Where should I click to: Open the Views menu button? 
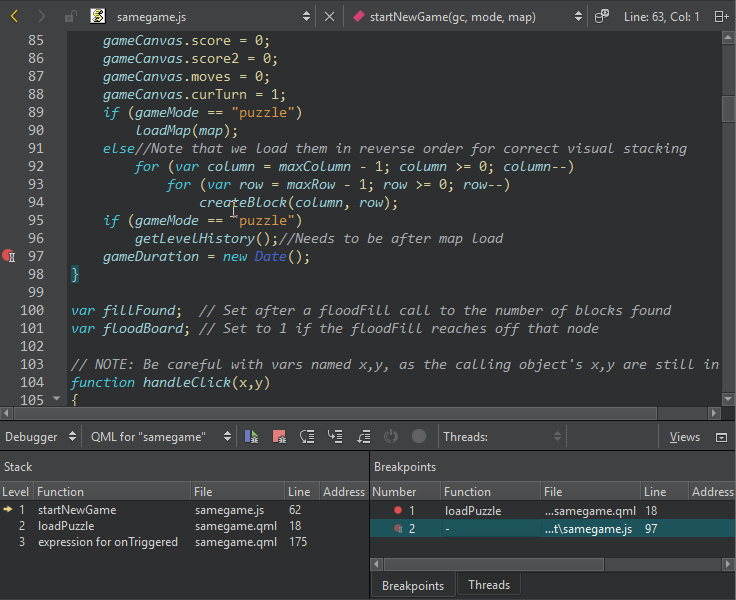[x=685, y=437]
